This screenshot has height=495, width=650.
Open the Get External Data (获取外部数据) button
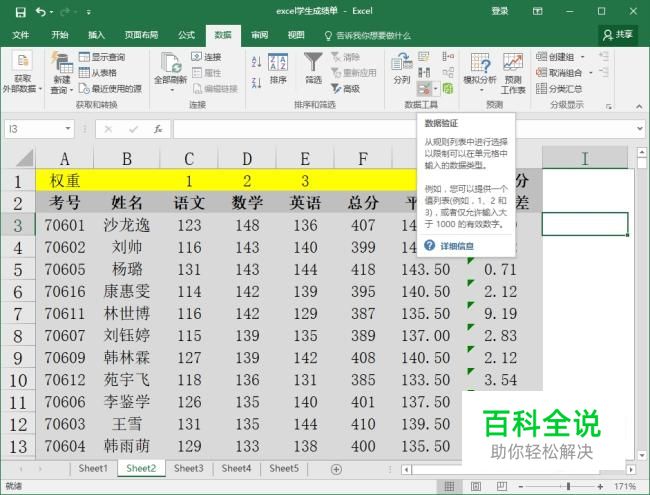pyautogui.click(x=22, y=73)
